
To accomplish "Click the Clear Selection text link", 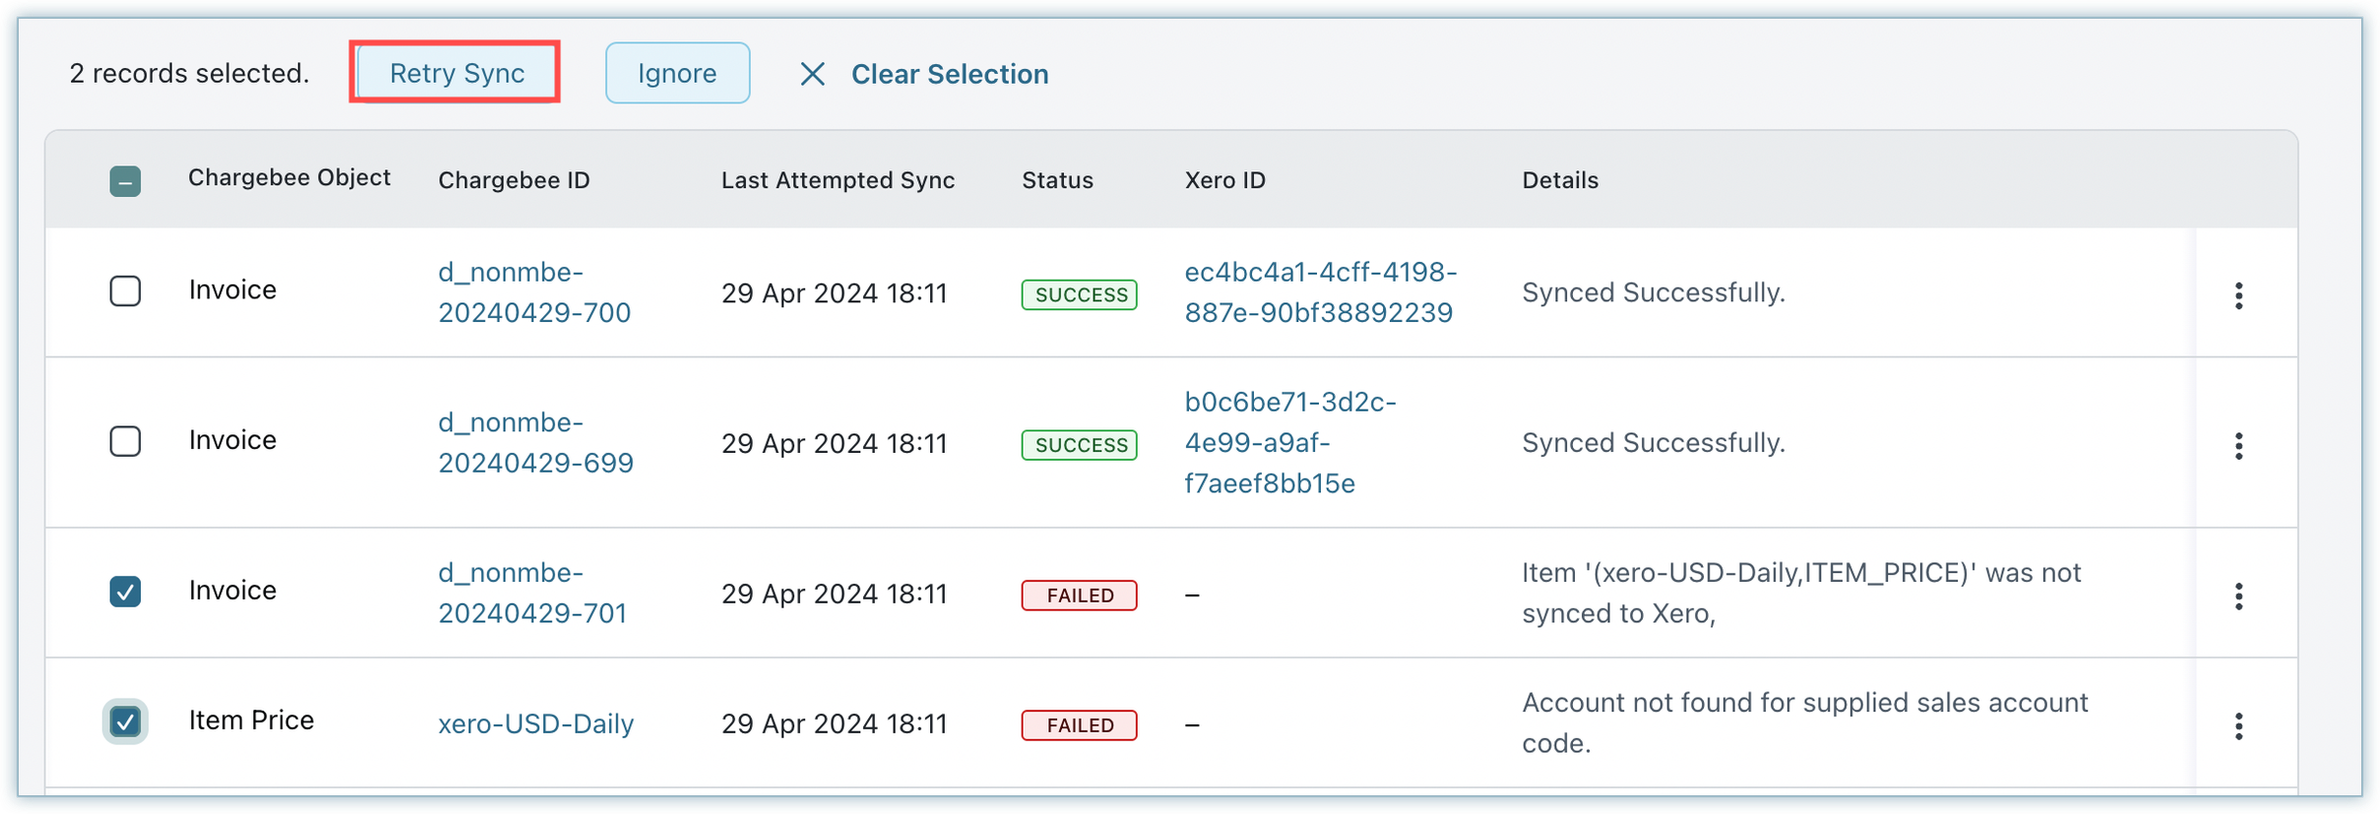I will pyautogui.click(x=949, y=74).
